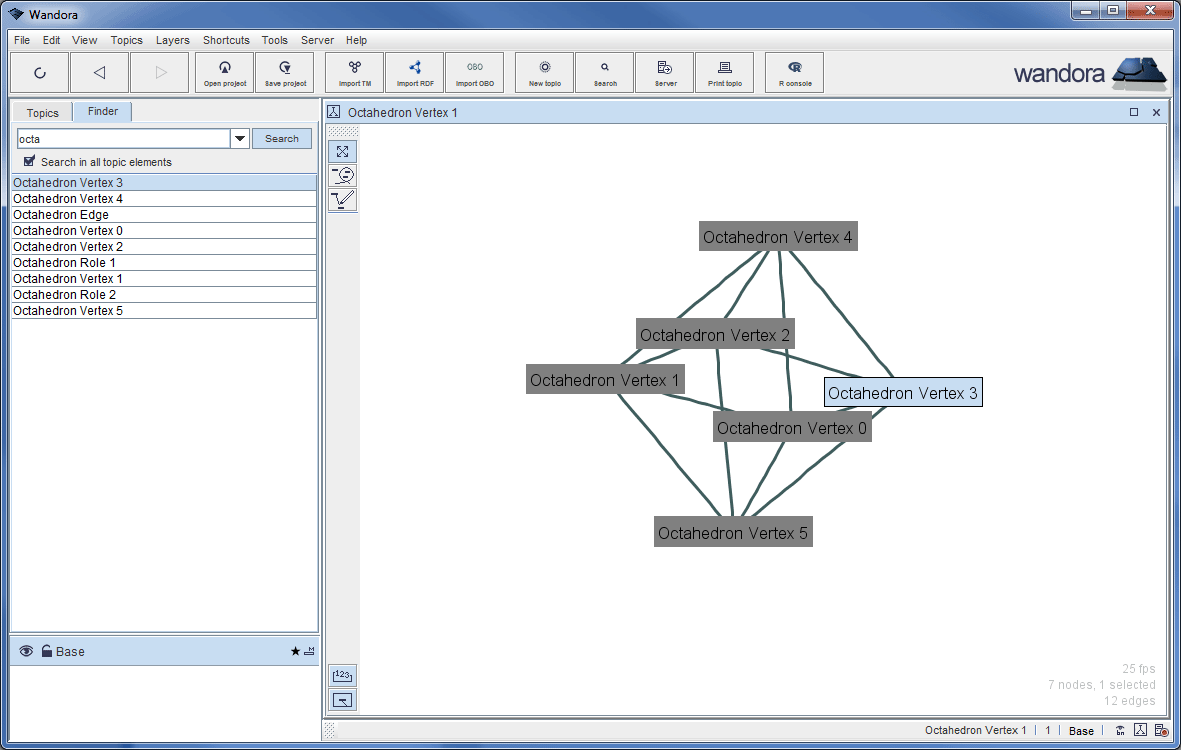
Task: Open the R console from the toolbar
Action: coord(793,72)
